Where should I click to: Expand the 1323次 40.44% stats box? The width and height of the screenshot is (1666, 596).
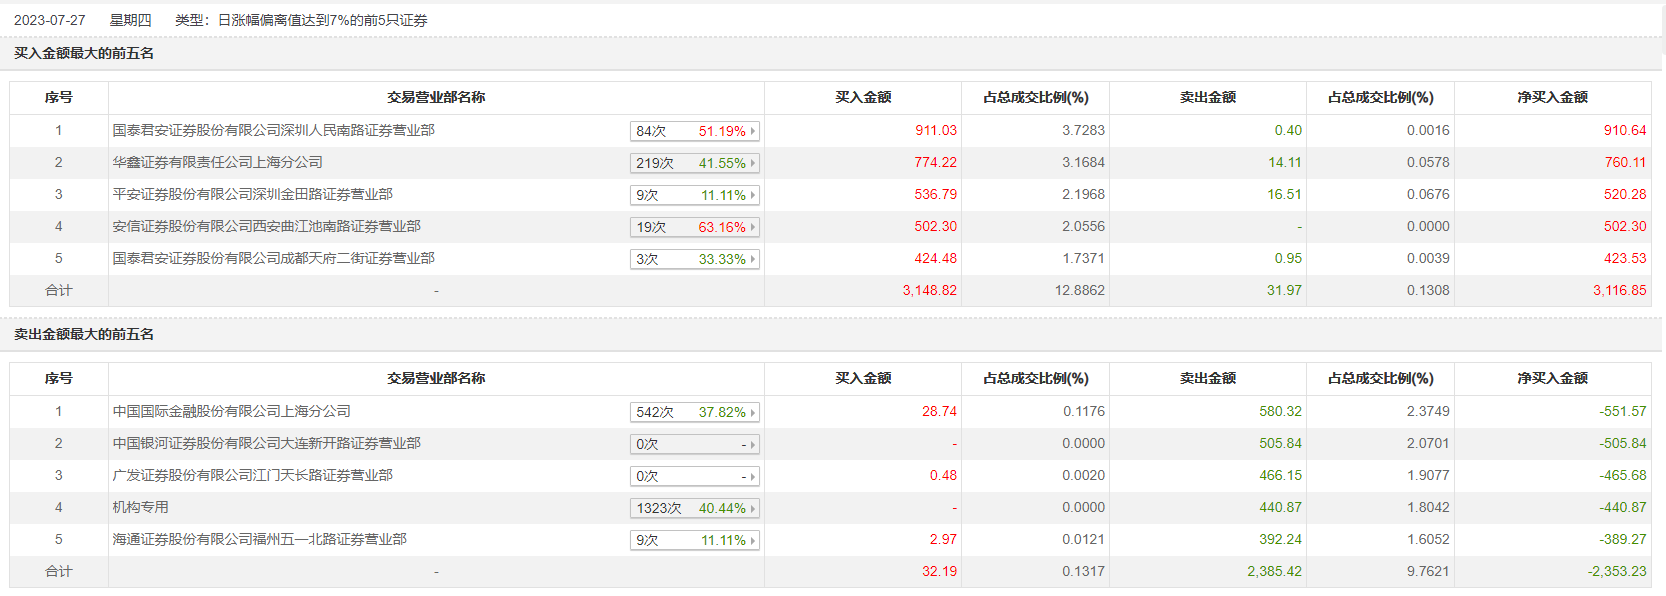tap(695, 508)
